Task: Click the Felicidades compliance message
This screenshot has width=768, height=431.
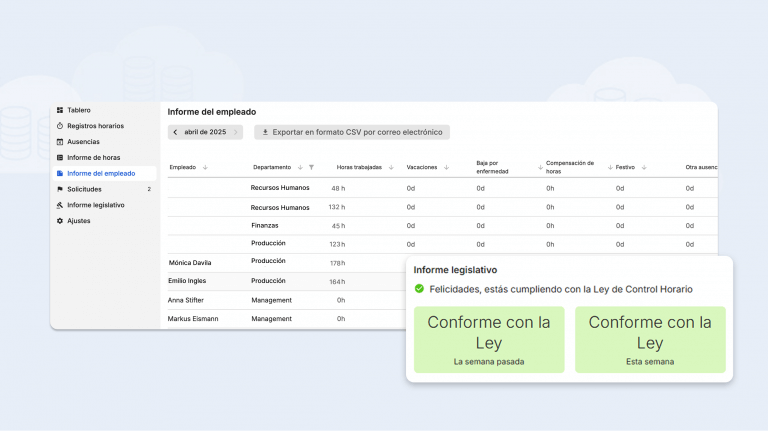Action: pyautogui.click(x=561, y=289)
